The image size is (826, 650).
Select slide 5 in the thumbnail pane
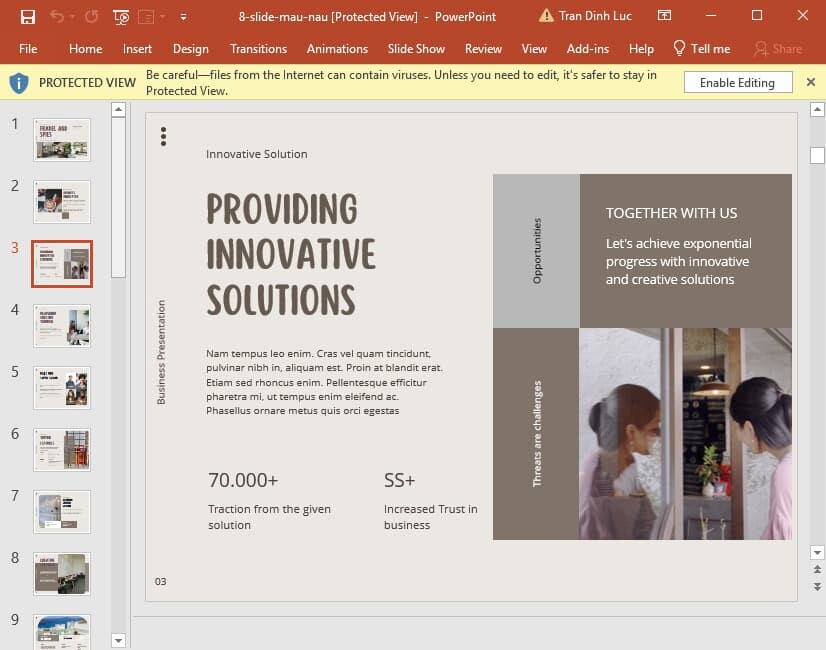62,388
